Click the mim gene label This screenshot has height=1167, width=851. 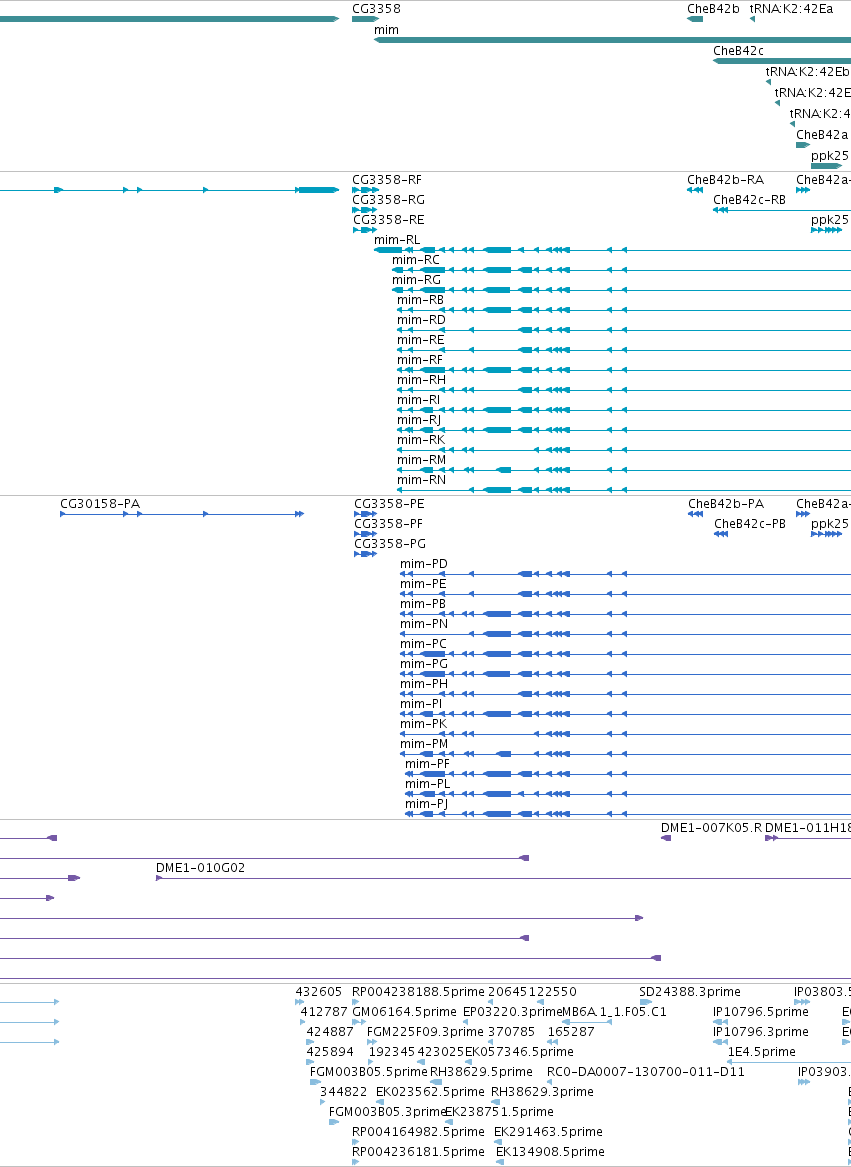click(386, 30)
